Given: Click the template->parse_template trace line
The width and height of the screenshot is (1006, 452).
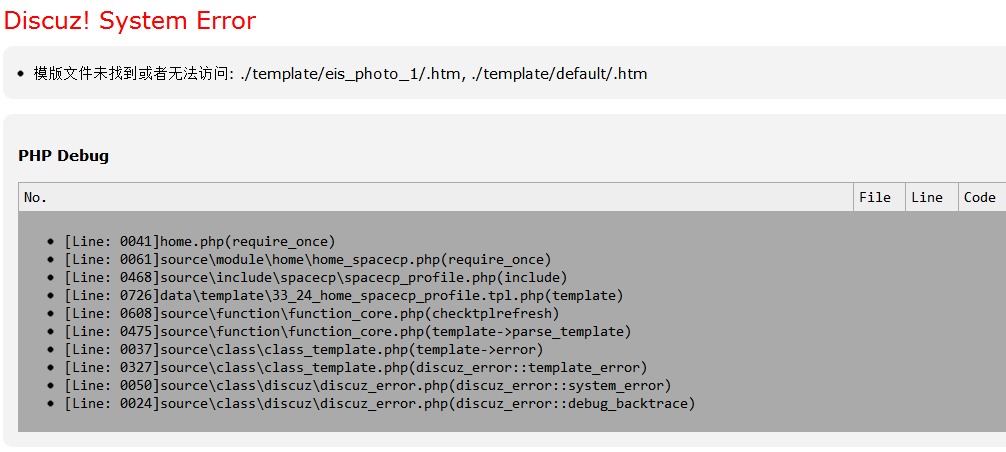Looking at the screenshot, I should (348, 331).
